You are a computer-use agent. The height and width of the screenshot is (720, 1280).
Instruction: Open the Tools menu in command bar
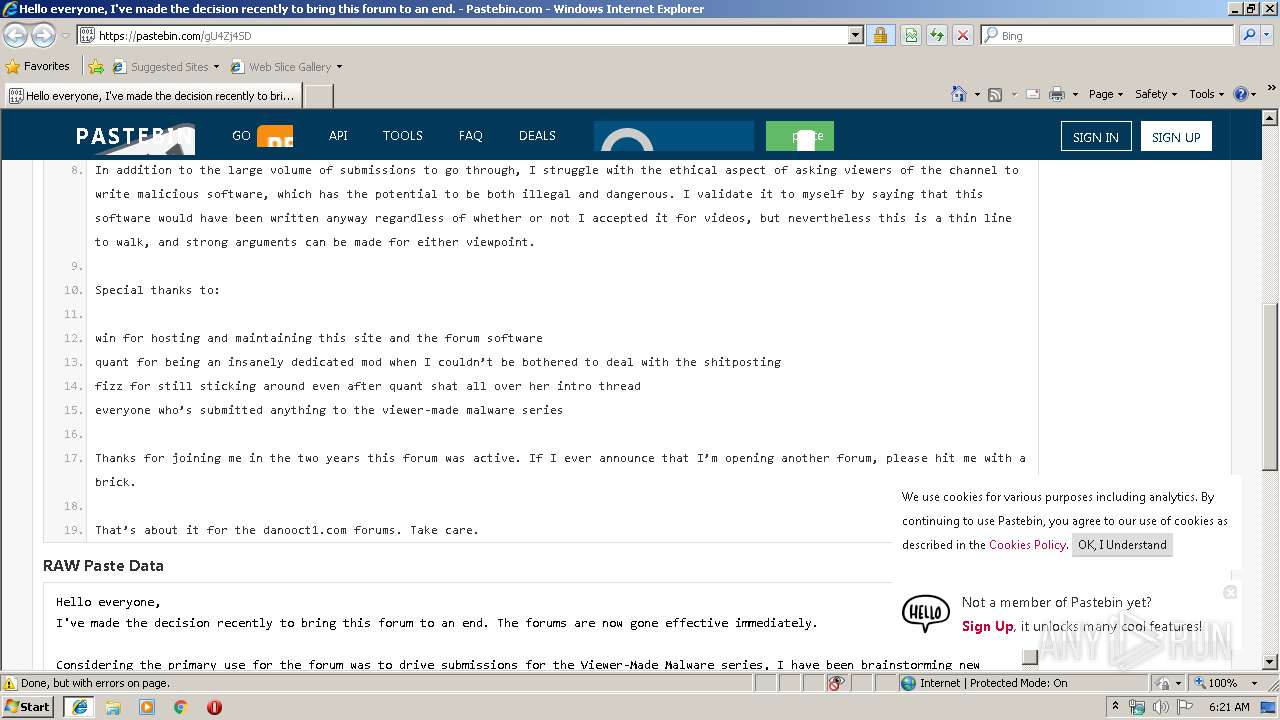tap(1206, 94)
